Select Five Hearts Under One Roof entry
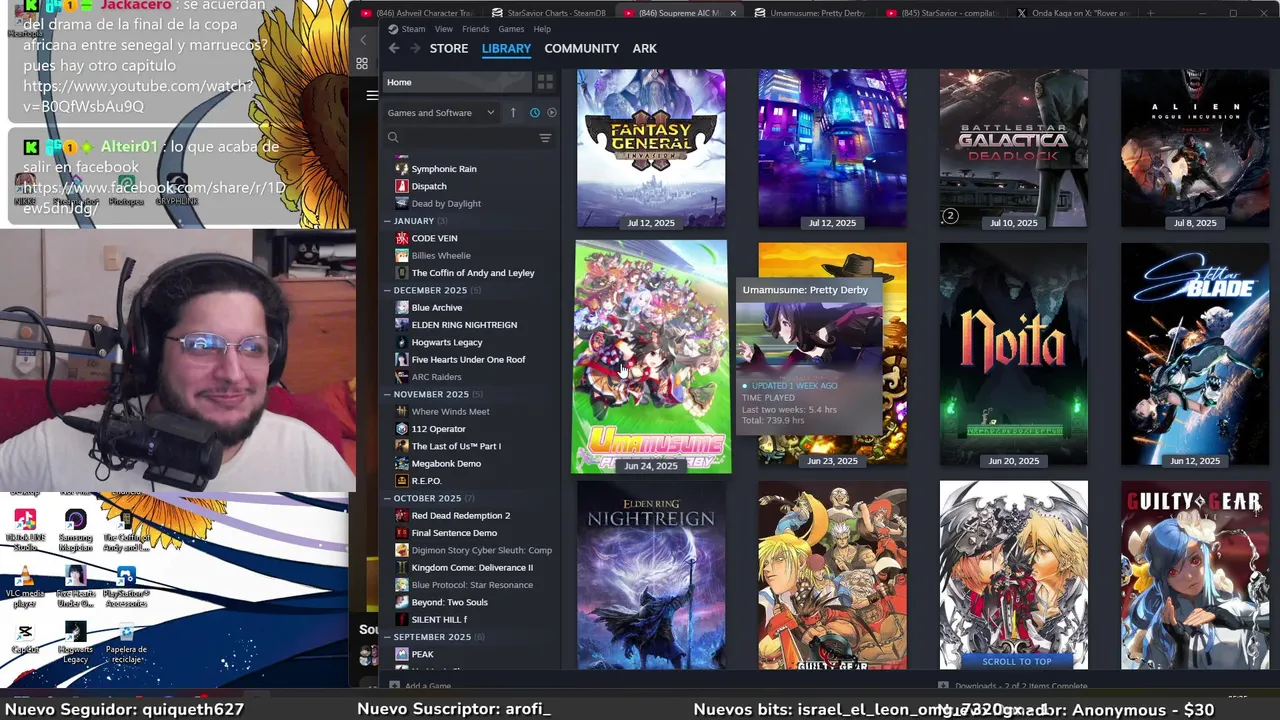 coord(467,359)
